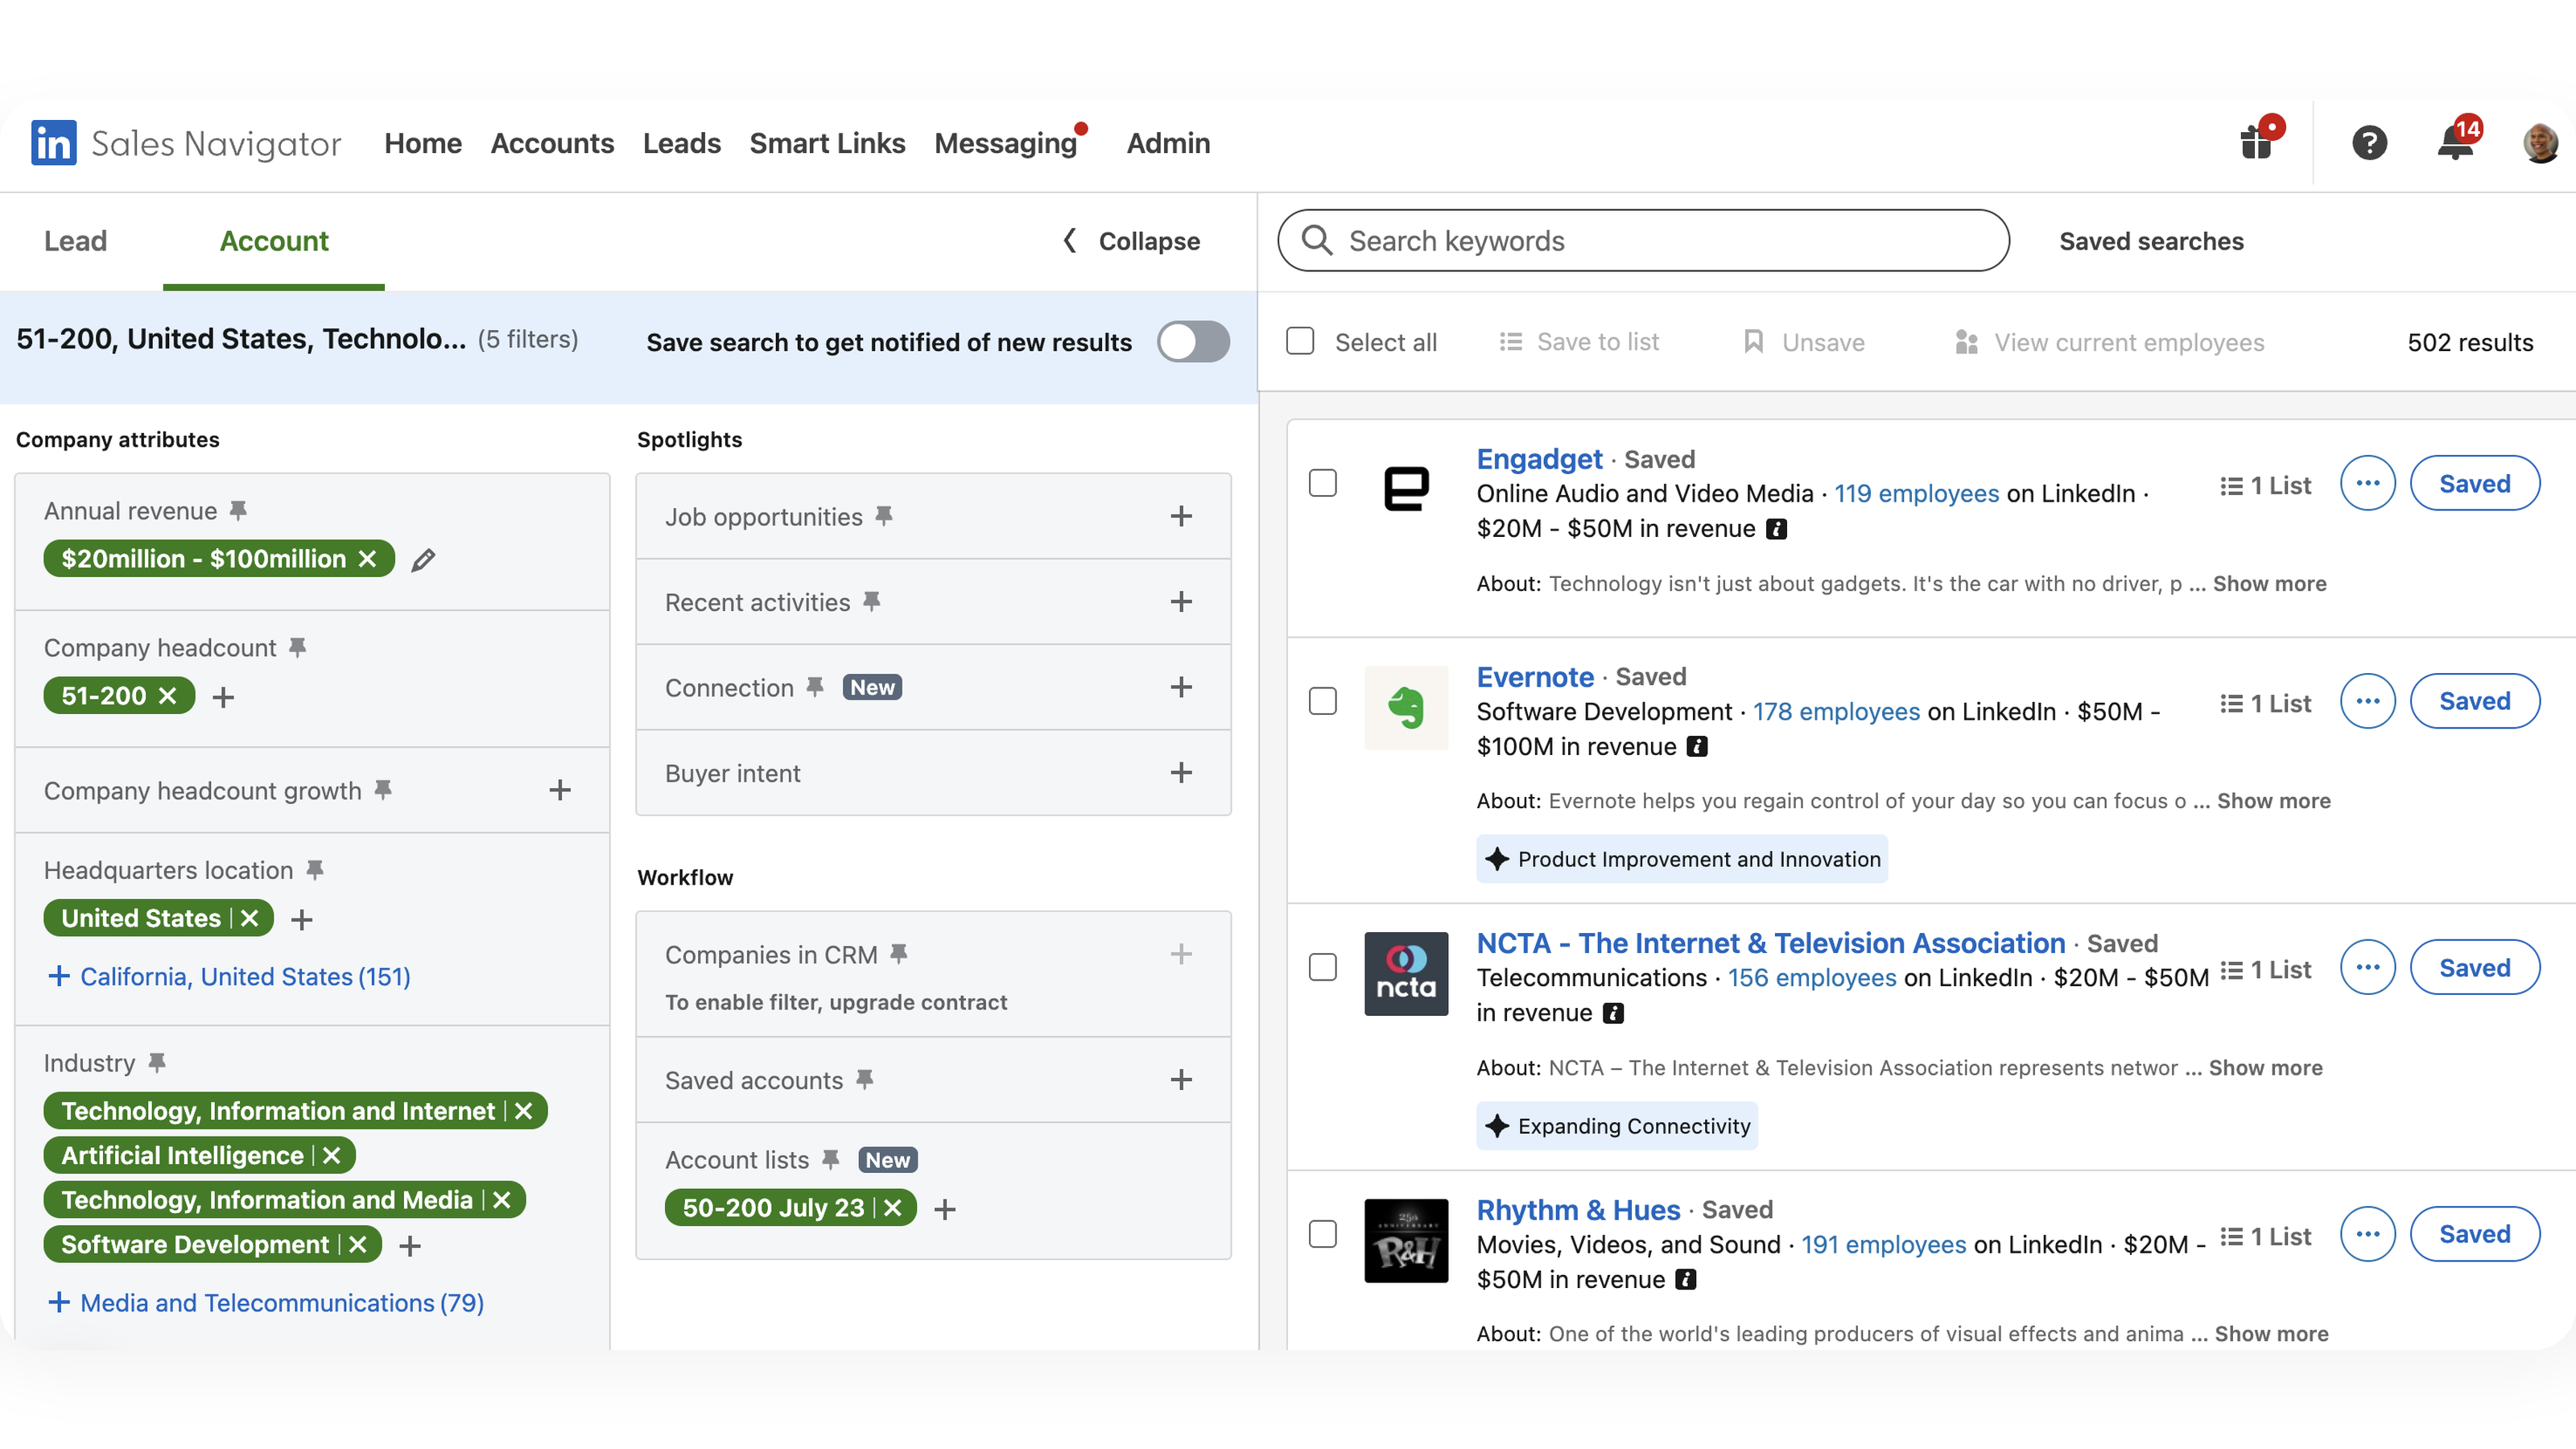The width and height of the screenshot is (2576, 1449).
Task: Open Messaging in top navigation
Action: (1006, 143)
